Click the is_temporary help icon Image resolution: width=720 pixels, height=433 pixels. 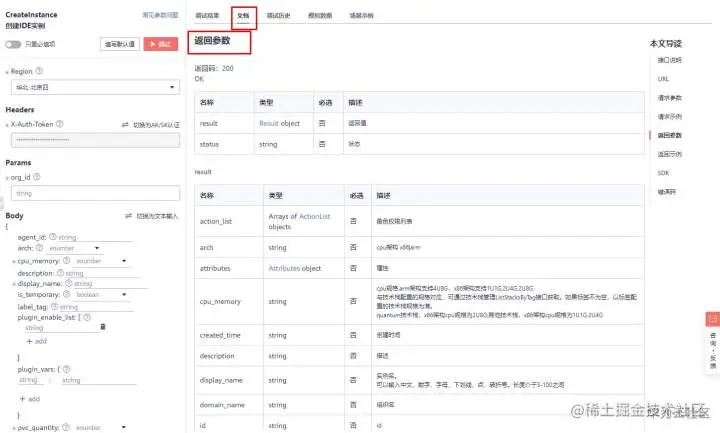point(67,294)
